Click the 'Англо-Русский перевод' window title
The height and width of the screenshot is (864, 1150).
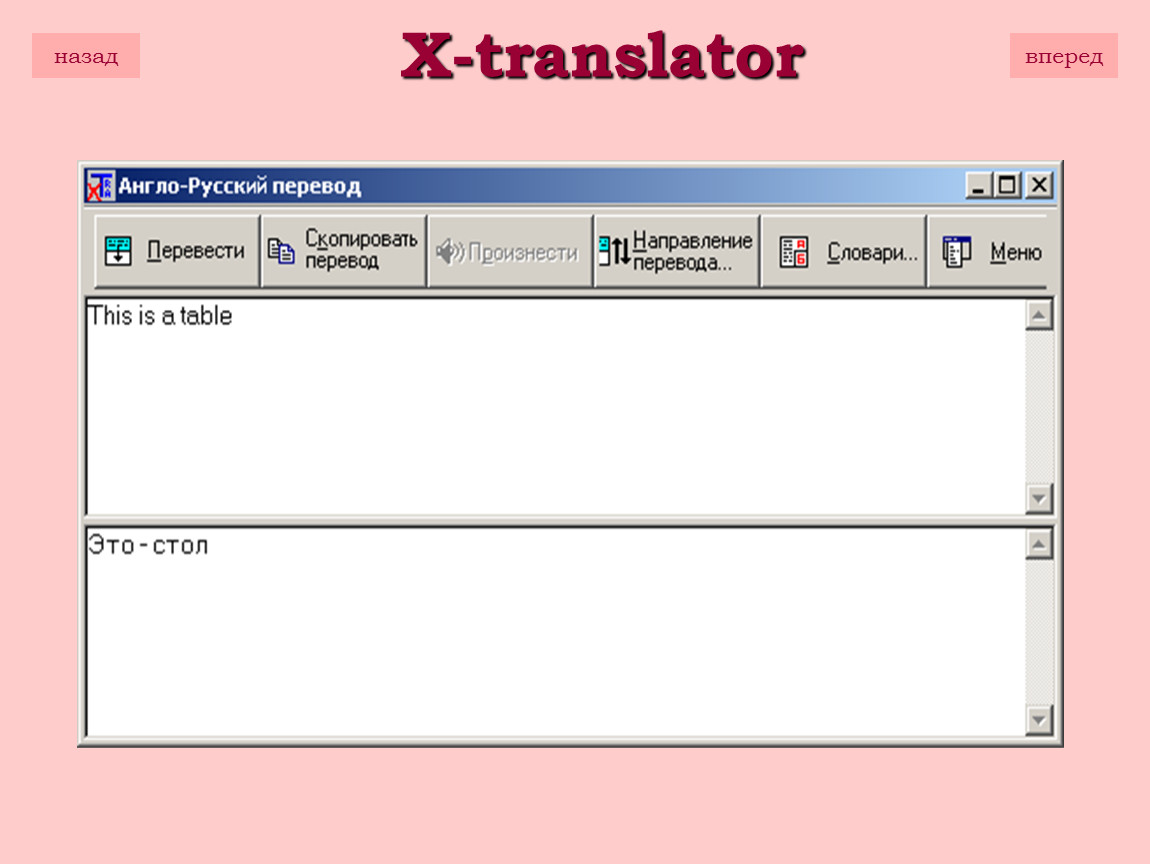point(240,186)
